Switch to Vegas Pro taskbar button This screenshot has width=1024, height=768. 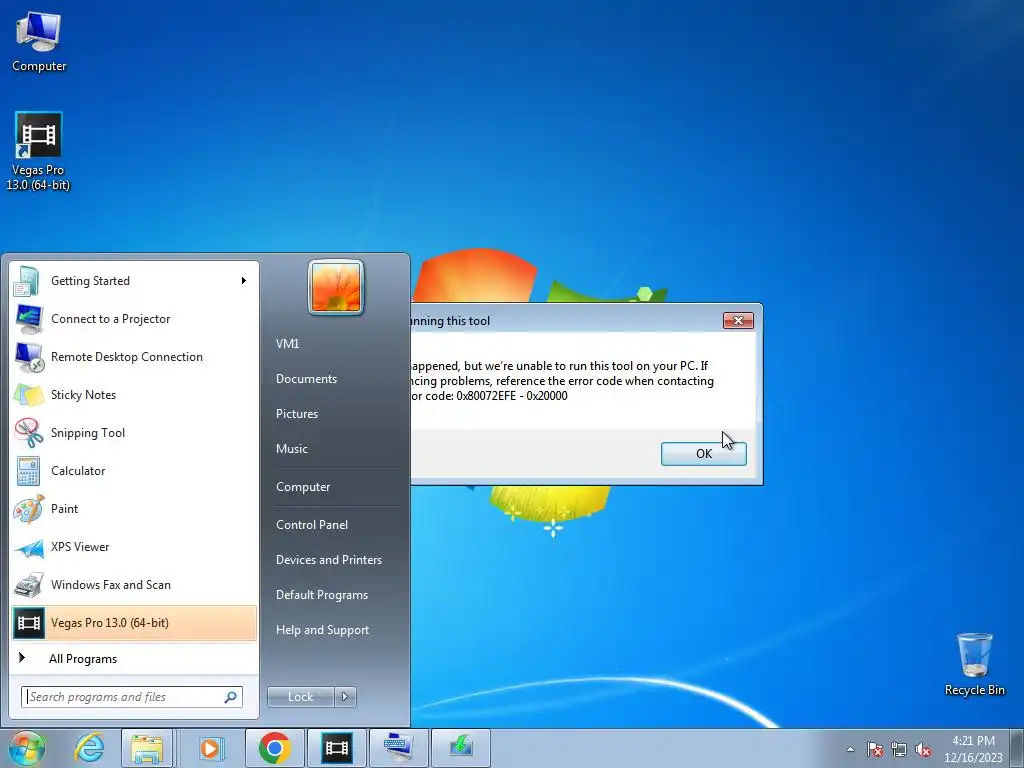click(336, 748)
